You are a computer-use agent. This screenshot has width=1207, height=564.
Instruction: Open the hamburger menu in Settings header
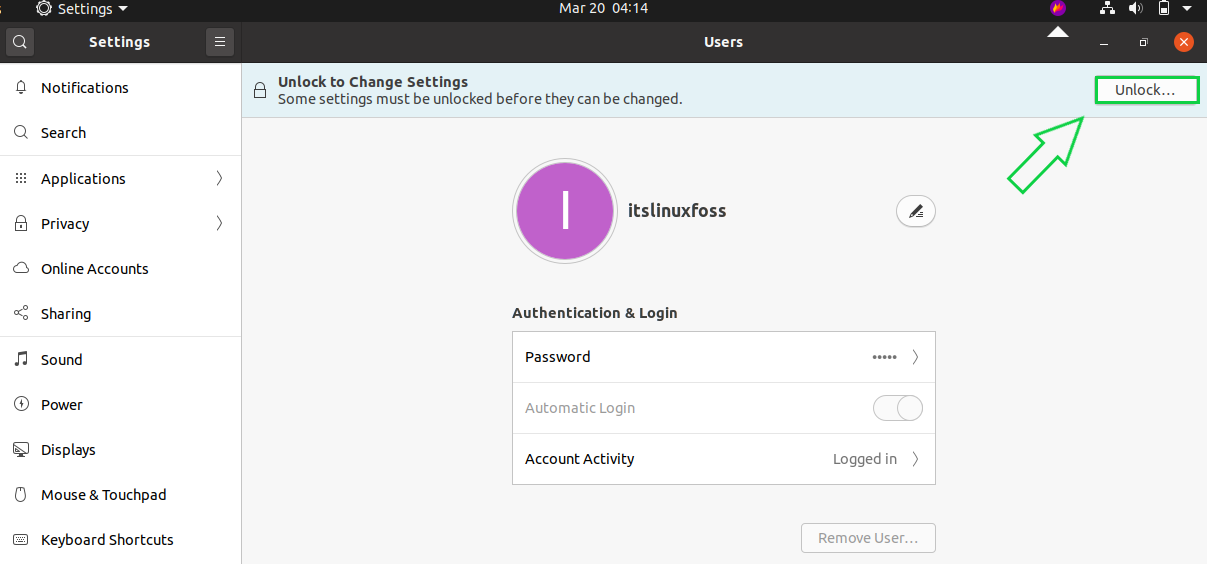220,42
